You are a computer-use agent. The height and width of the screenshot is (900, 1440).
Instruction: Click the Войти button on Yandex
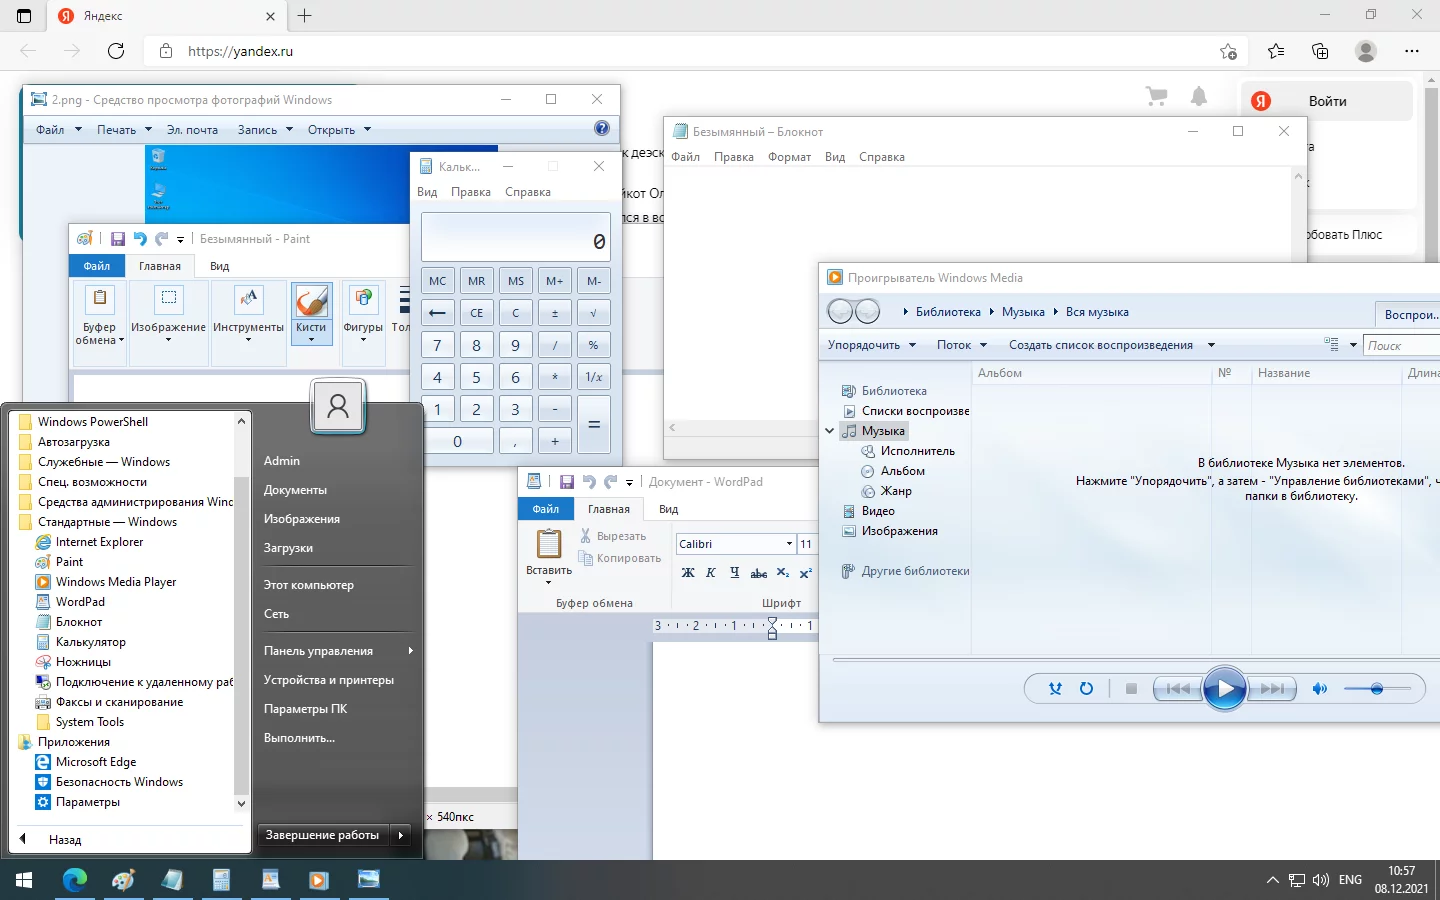click(x=1327, y=101)
